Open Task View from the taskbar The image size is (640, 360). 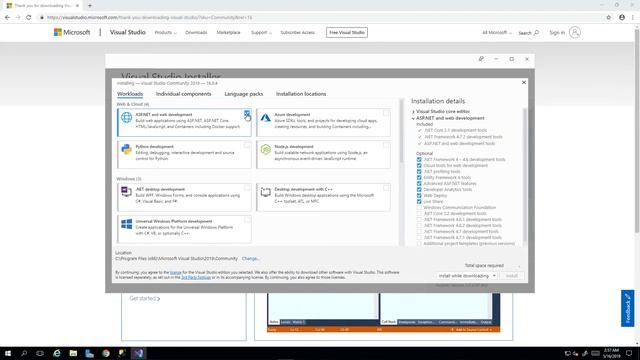(x=40, y=353)
